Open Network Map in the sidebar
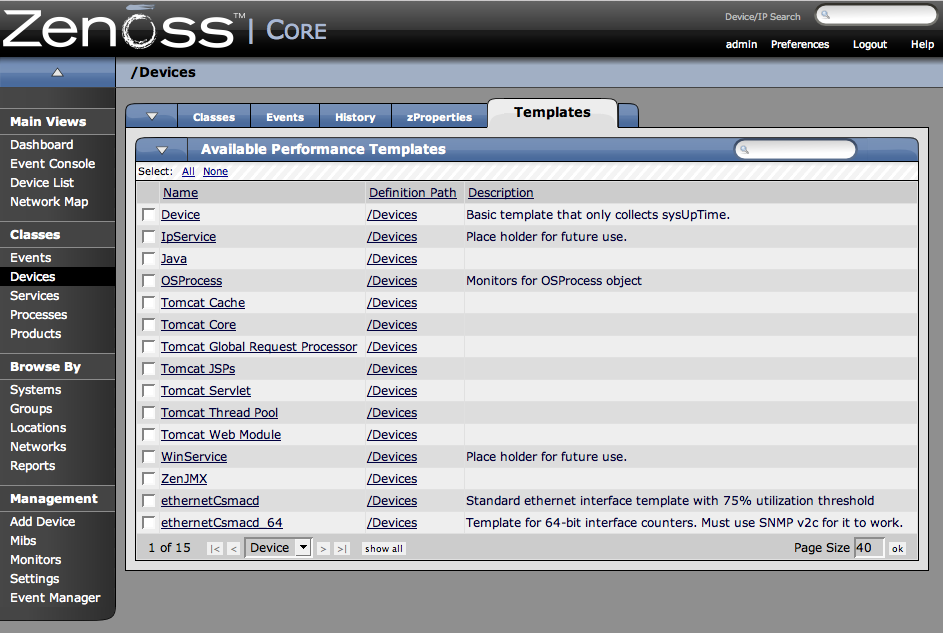943x633 pixels. 49,202
